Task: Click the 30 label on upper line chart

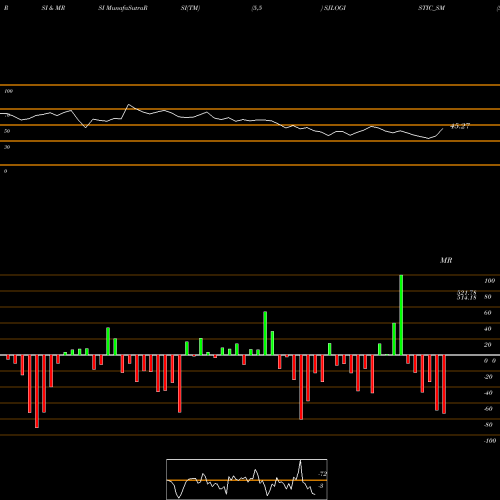Action: coord(7,147)
